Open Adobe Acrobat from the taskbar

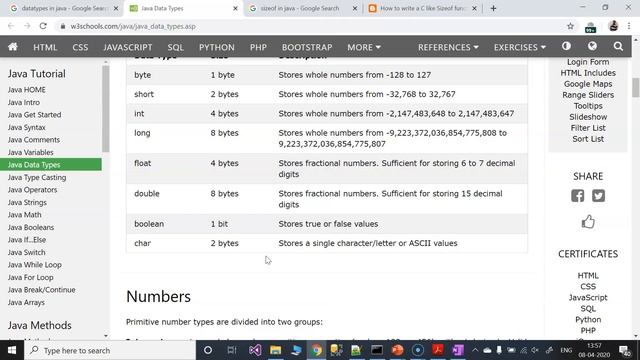438,350
